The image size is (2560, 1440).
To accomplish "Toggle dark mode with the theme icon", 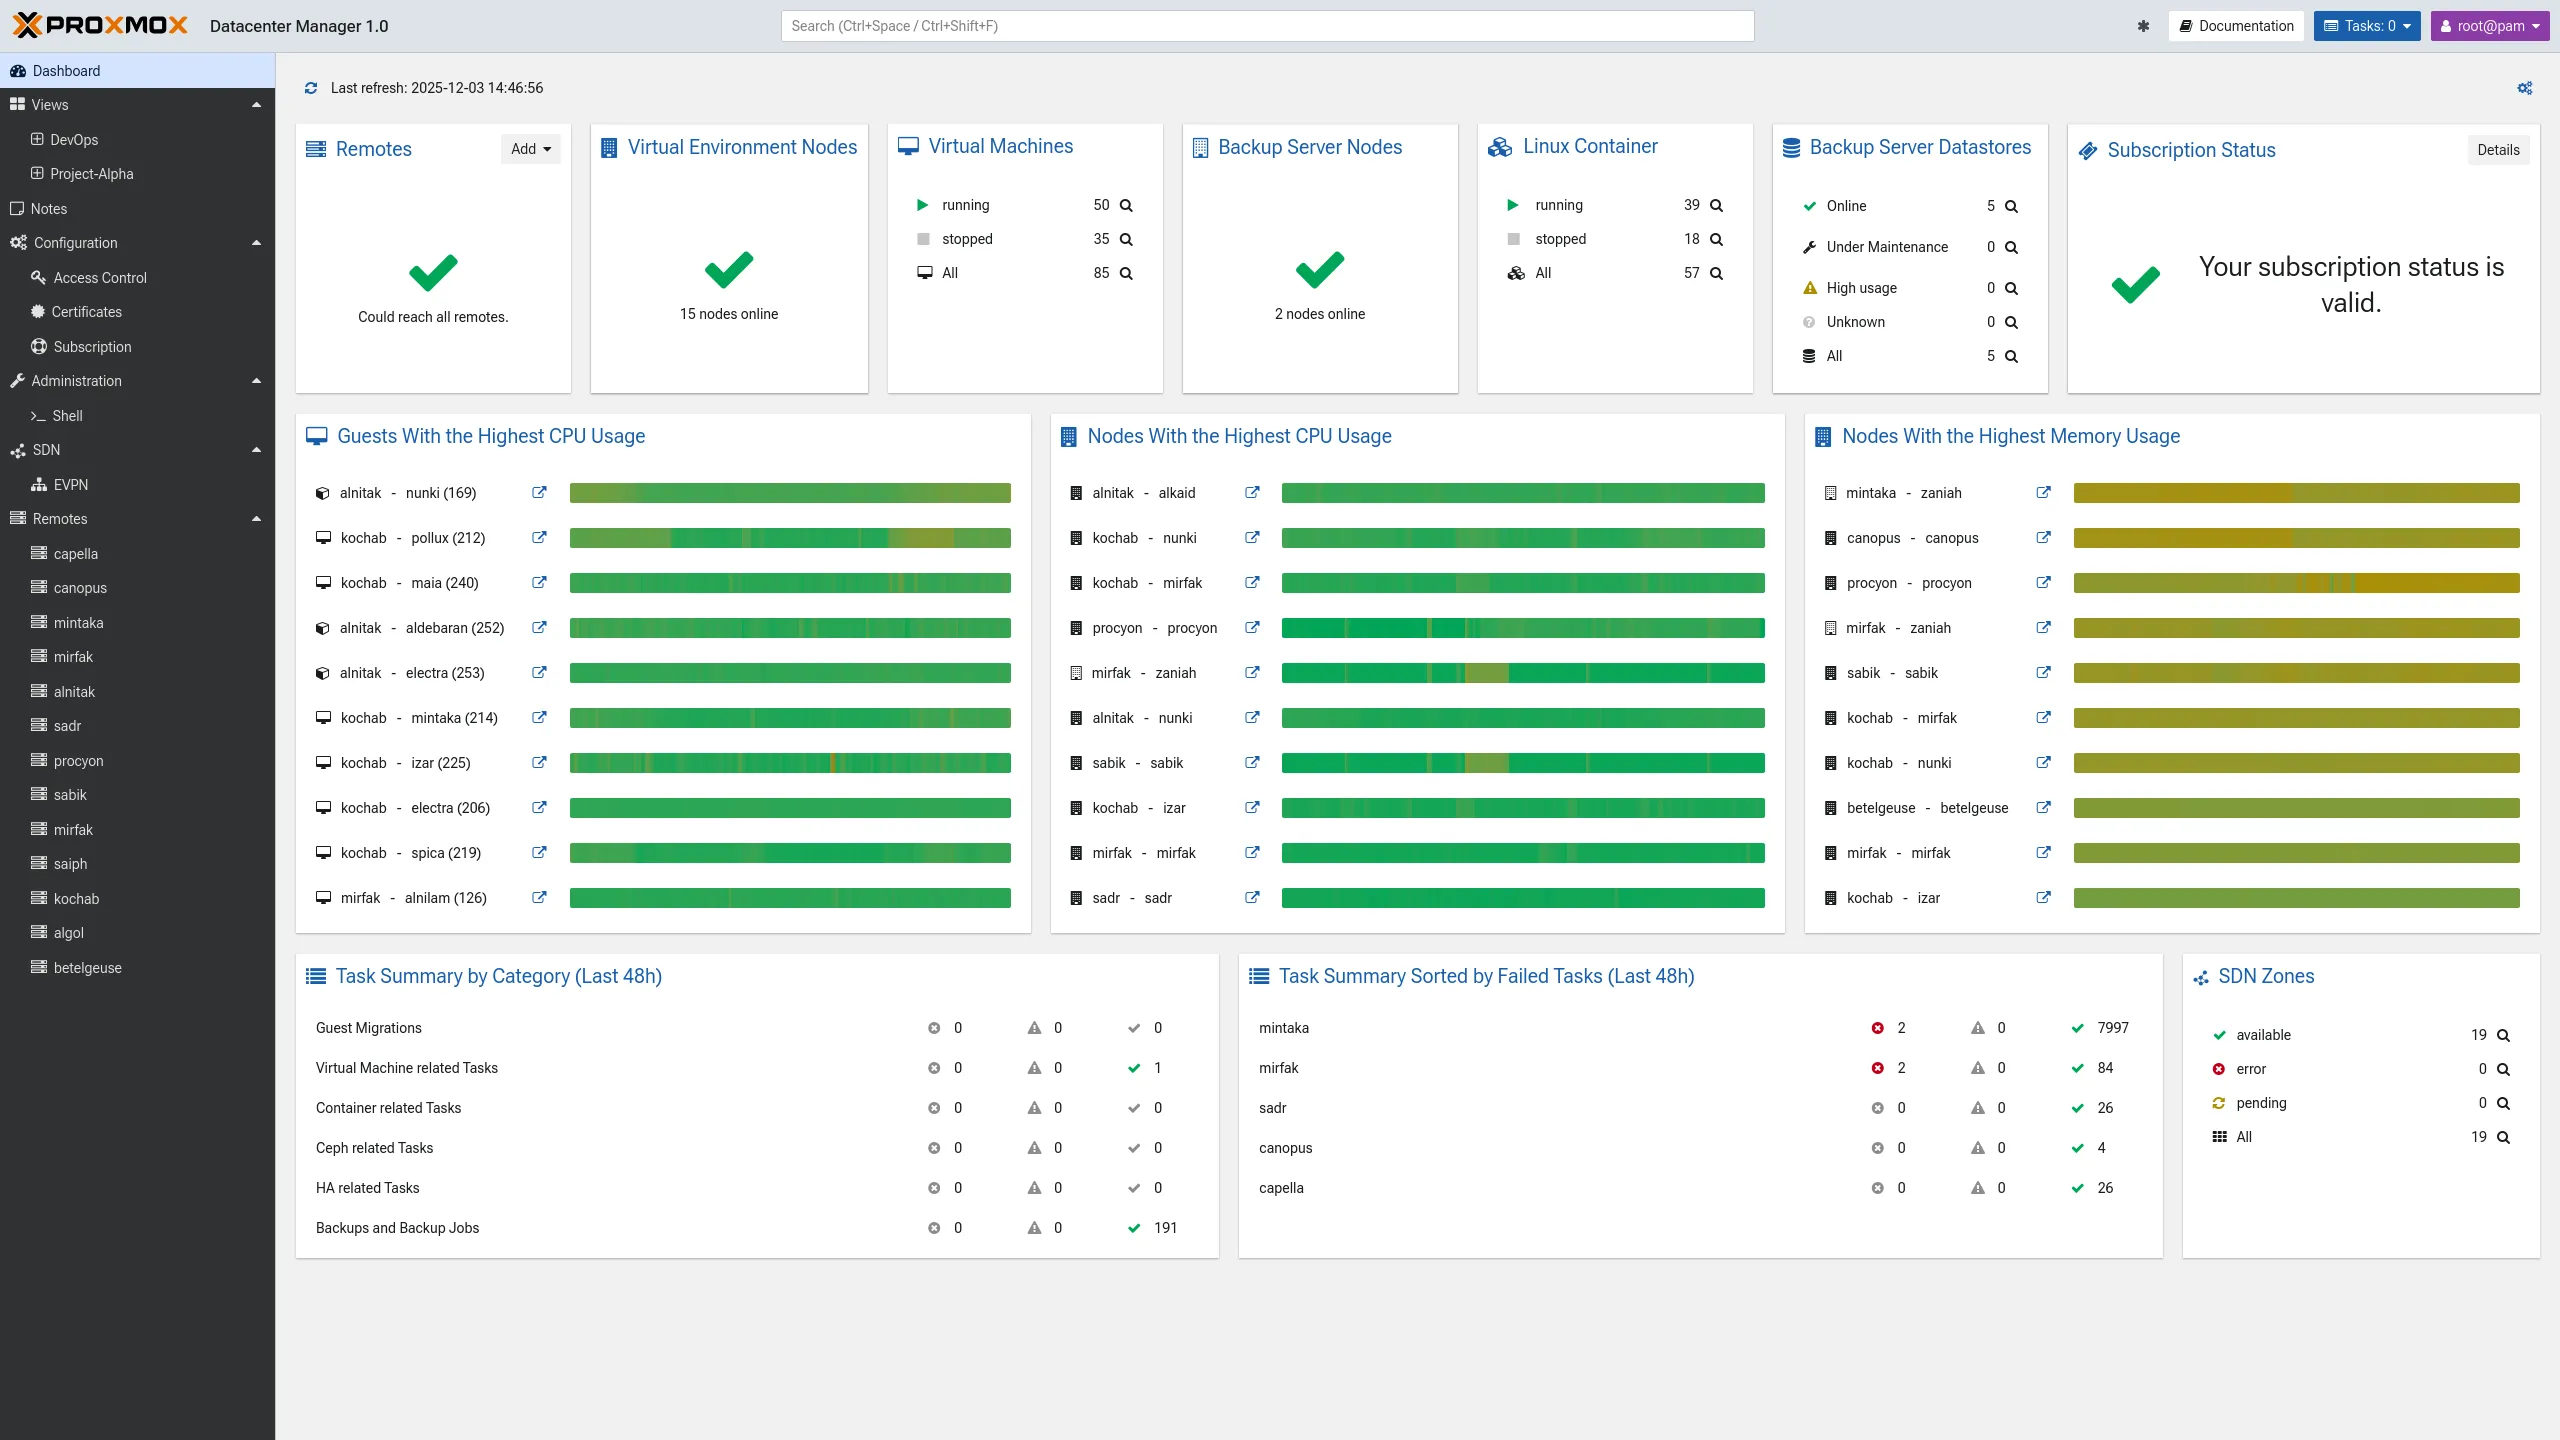I will pyautogui.click(x=2144, y=26).
